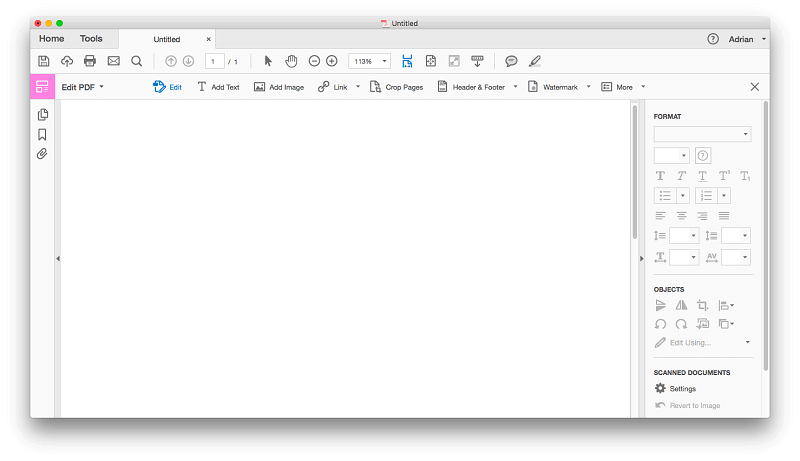Switch to Tools tab
This screenshot has height=461, width=800.
91,39
